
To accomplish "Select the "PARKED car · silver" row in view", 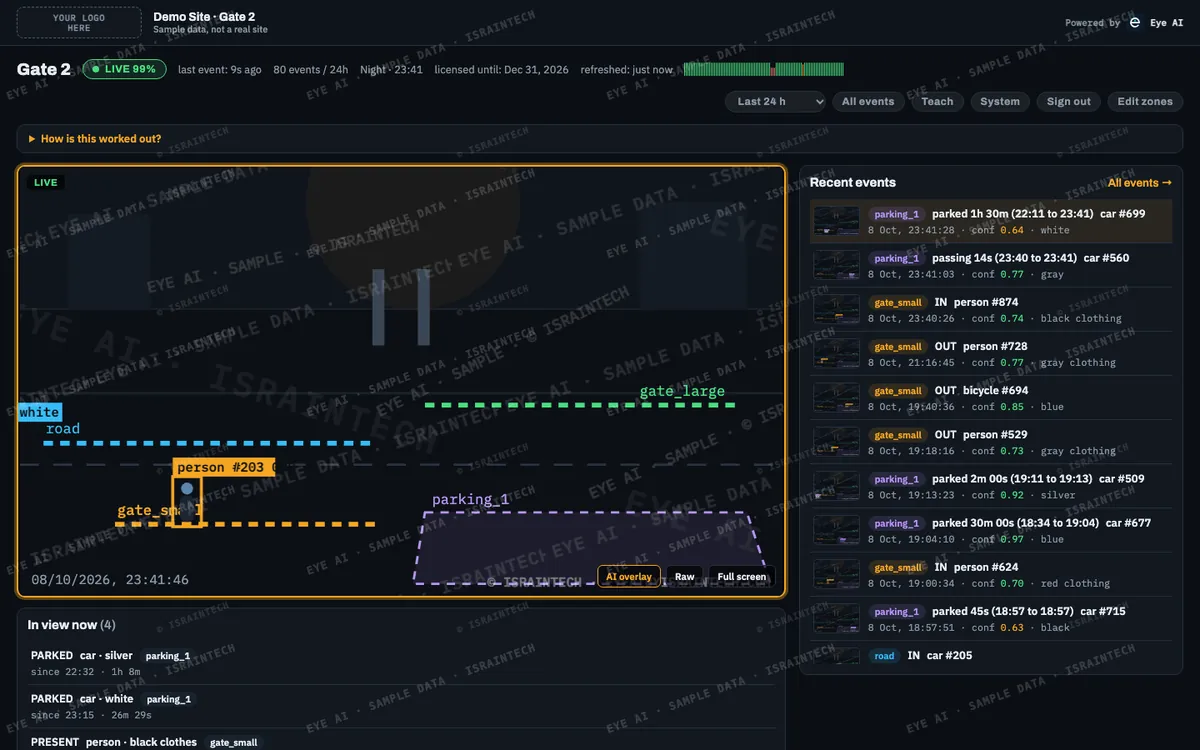I will [401, 663].
